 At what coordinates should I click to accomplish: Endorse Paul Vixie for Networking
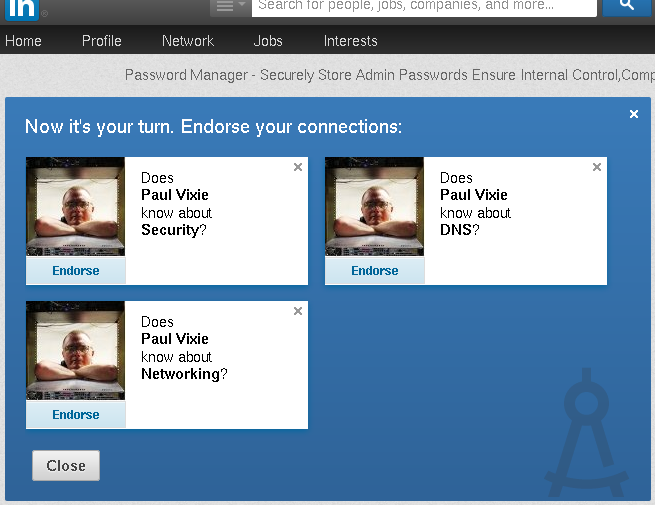pos(76,415)
